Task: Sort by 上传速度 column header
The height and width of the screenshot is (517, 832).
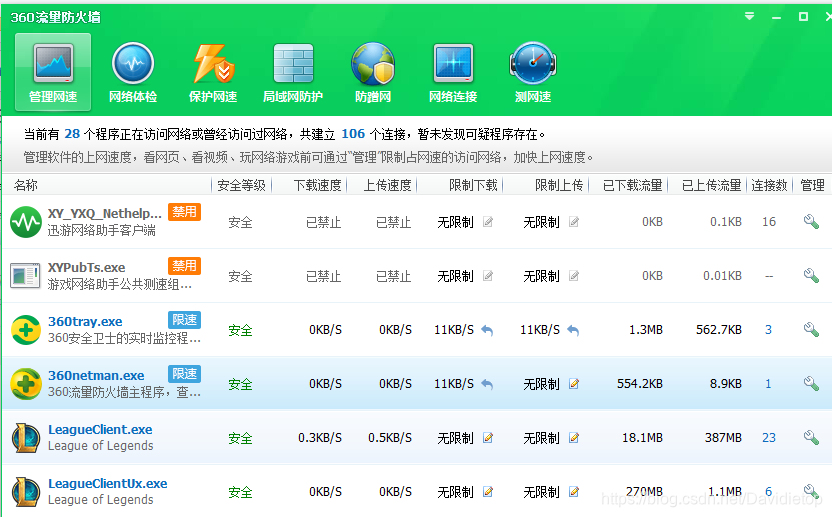Action: 387,185
